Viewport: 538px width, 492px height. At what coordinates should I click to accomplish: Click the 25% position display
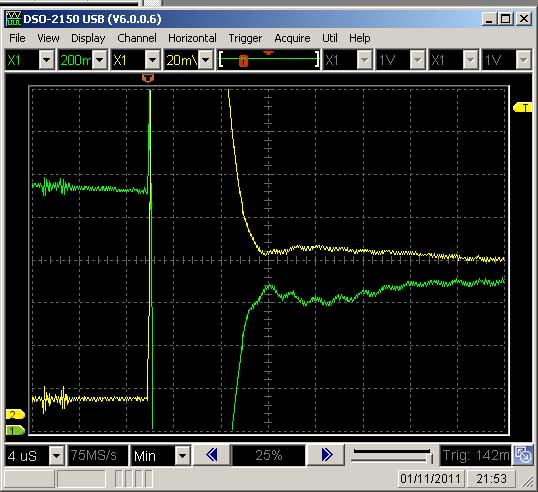click(x=269, y=455)
